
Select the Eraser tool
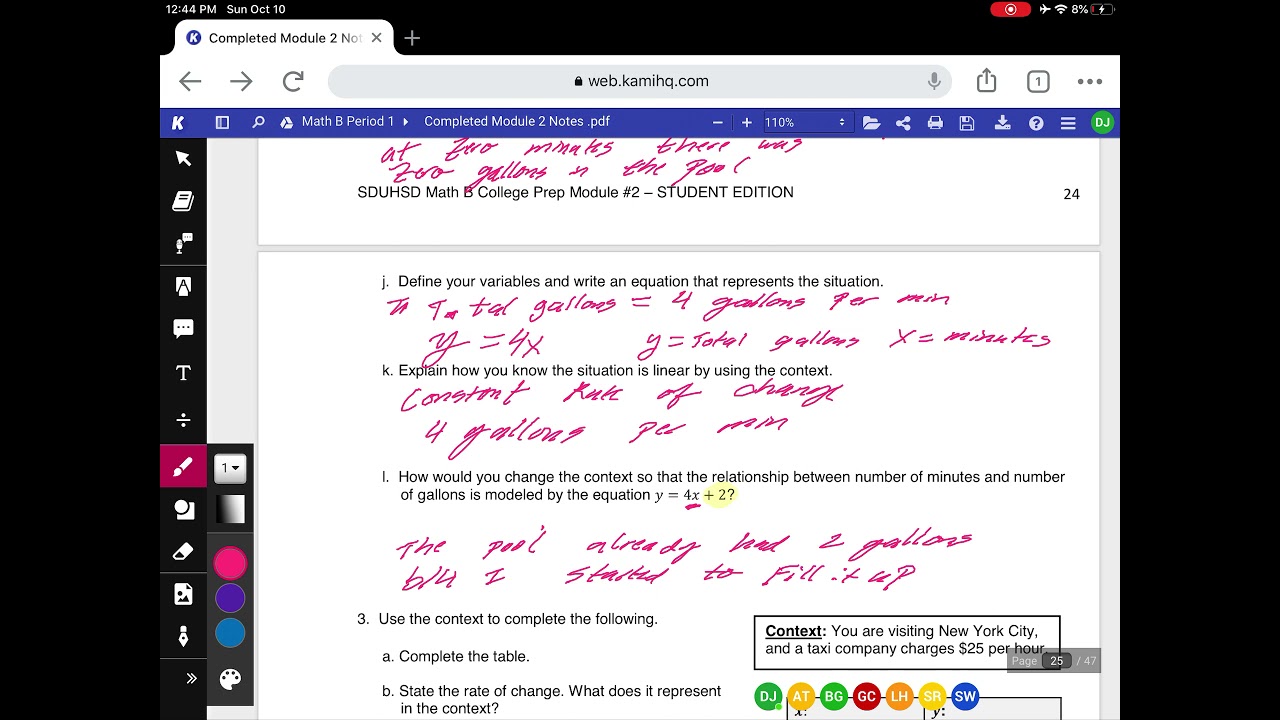183,552
